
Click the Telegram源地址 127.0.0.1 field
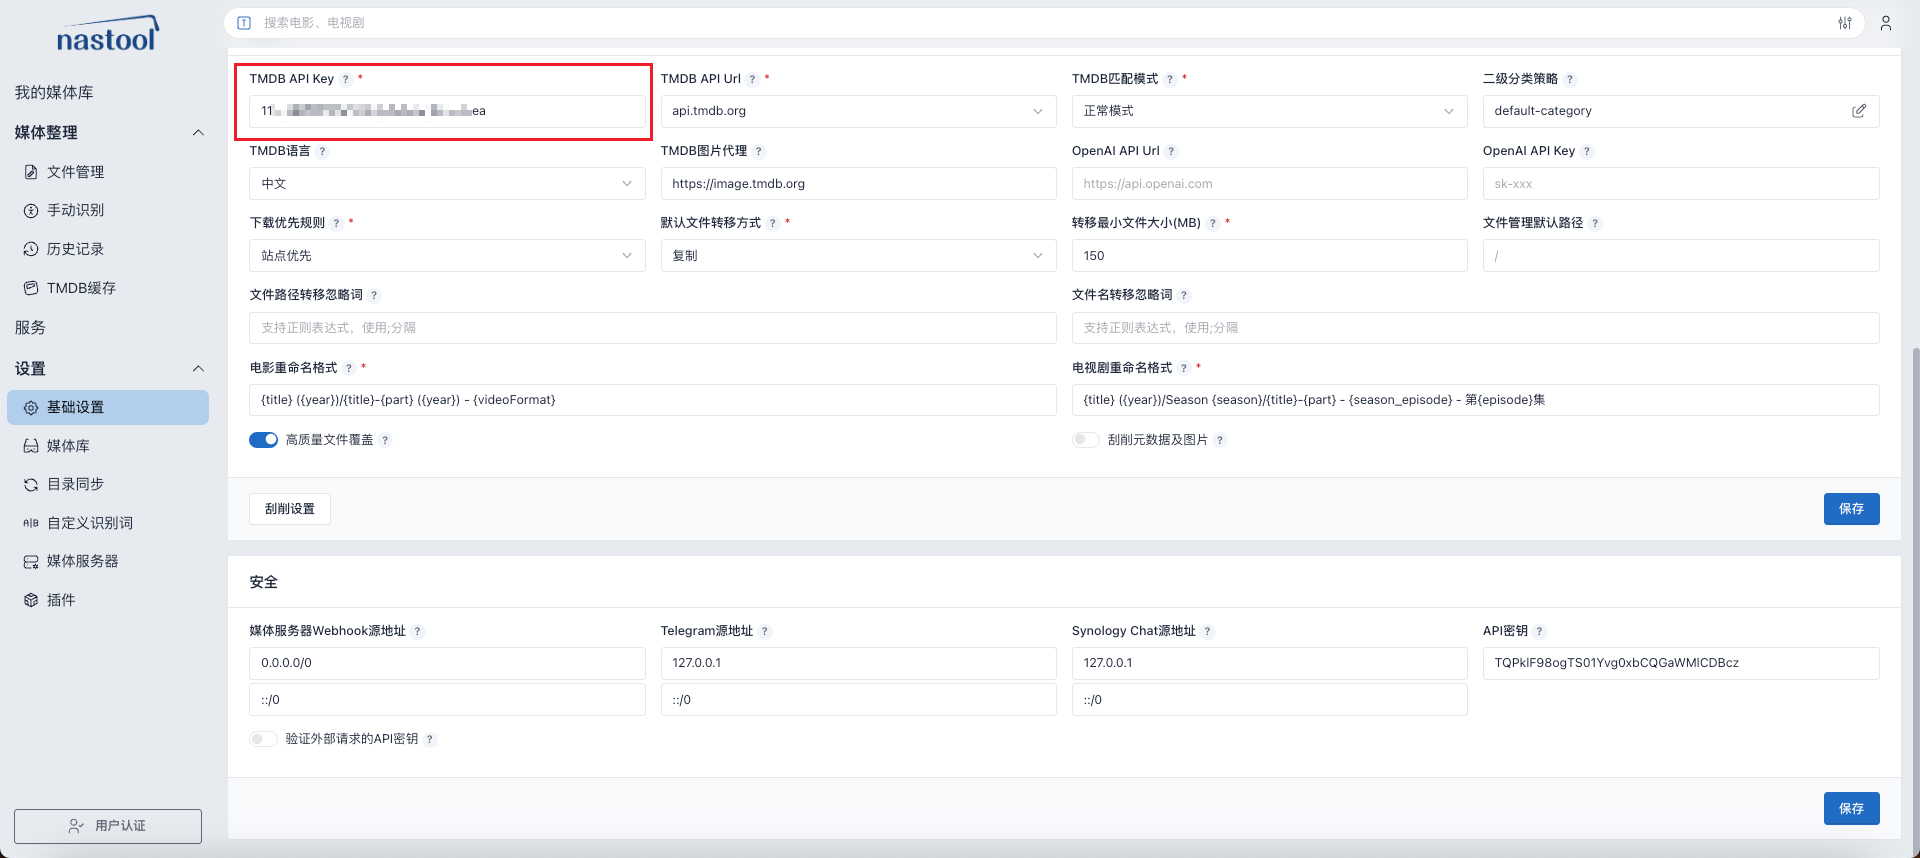[858, 663]
